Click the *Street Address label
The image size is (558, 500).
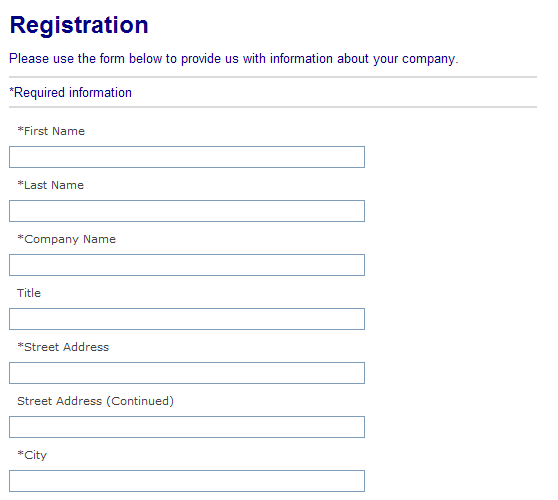pos(63,347)
